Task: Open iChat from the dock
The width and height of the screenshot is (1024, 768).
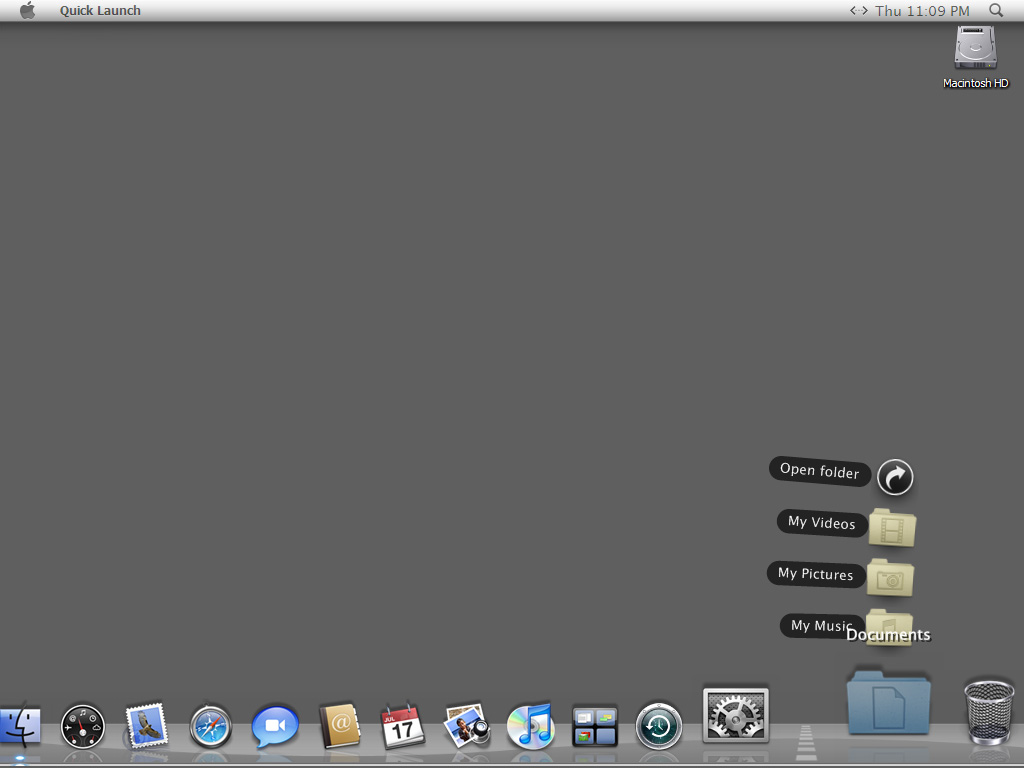Action: [x=275, y=726]
